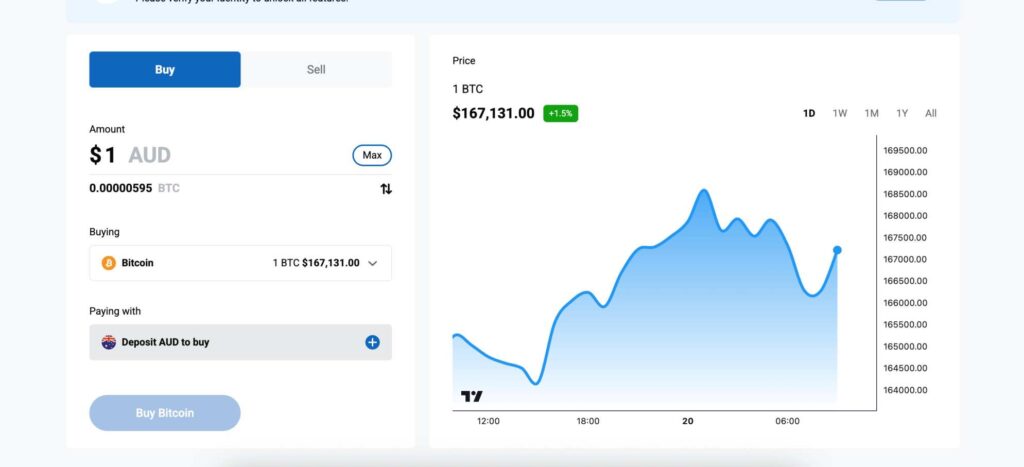Screen dimensions: 1024x467
Task: Click the Buy Bitcoin button
Action: [x=165, y=413]
